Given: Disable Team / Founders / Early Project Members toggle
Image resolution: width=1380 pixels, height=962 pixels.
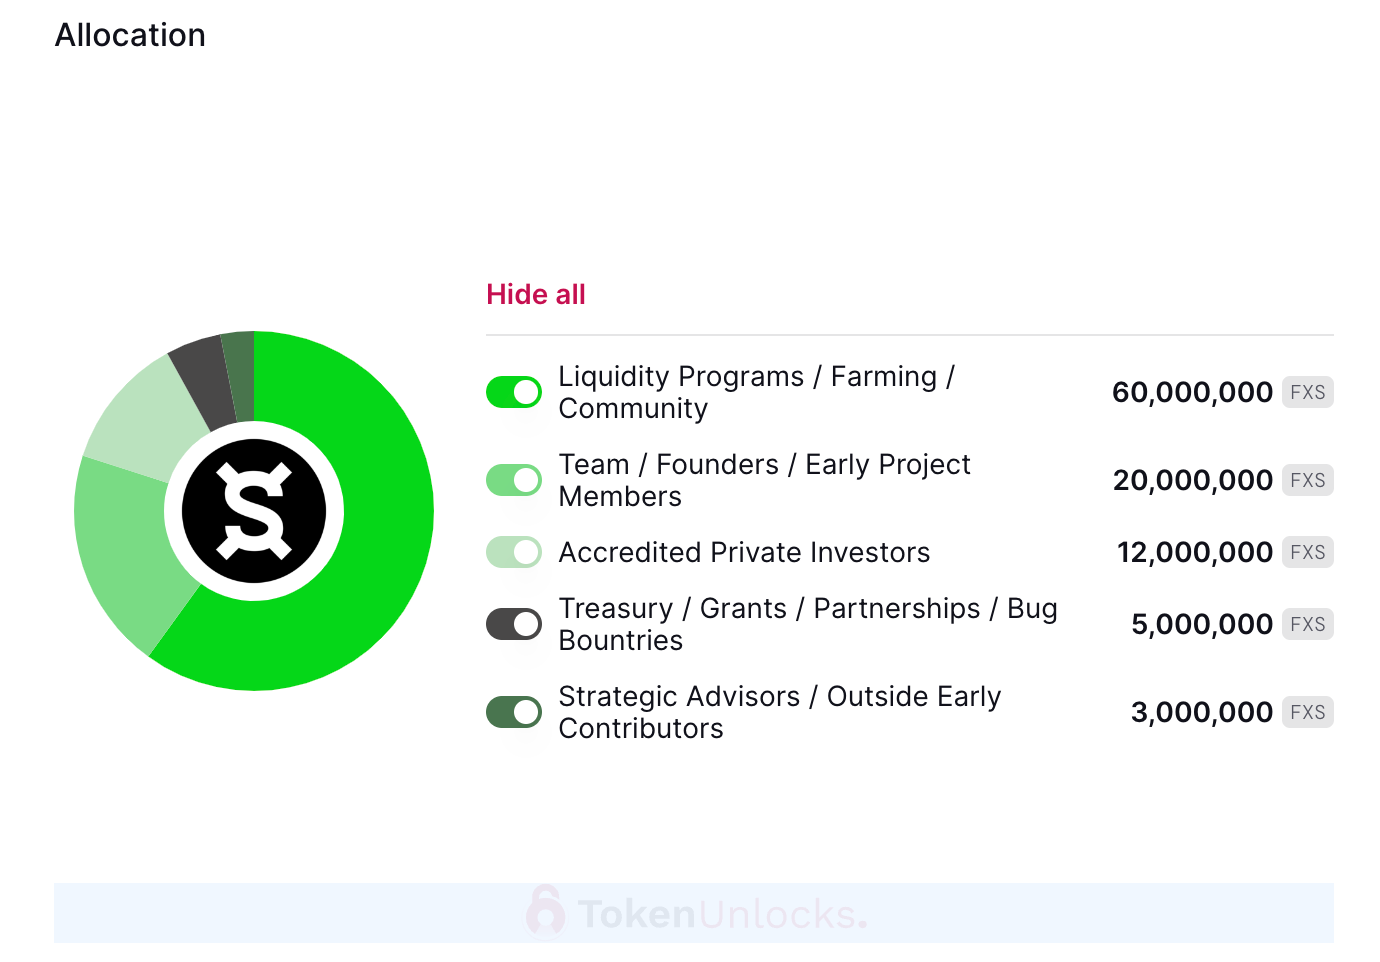Looking at the screenshot, I should pyautogui.click(x=514, y=480).
